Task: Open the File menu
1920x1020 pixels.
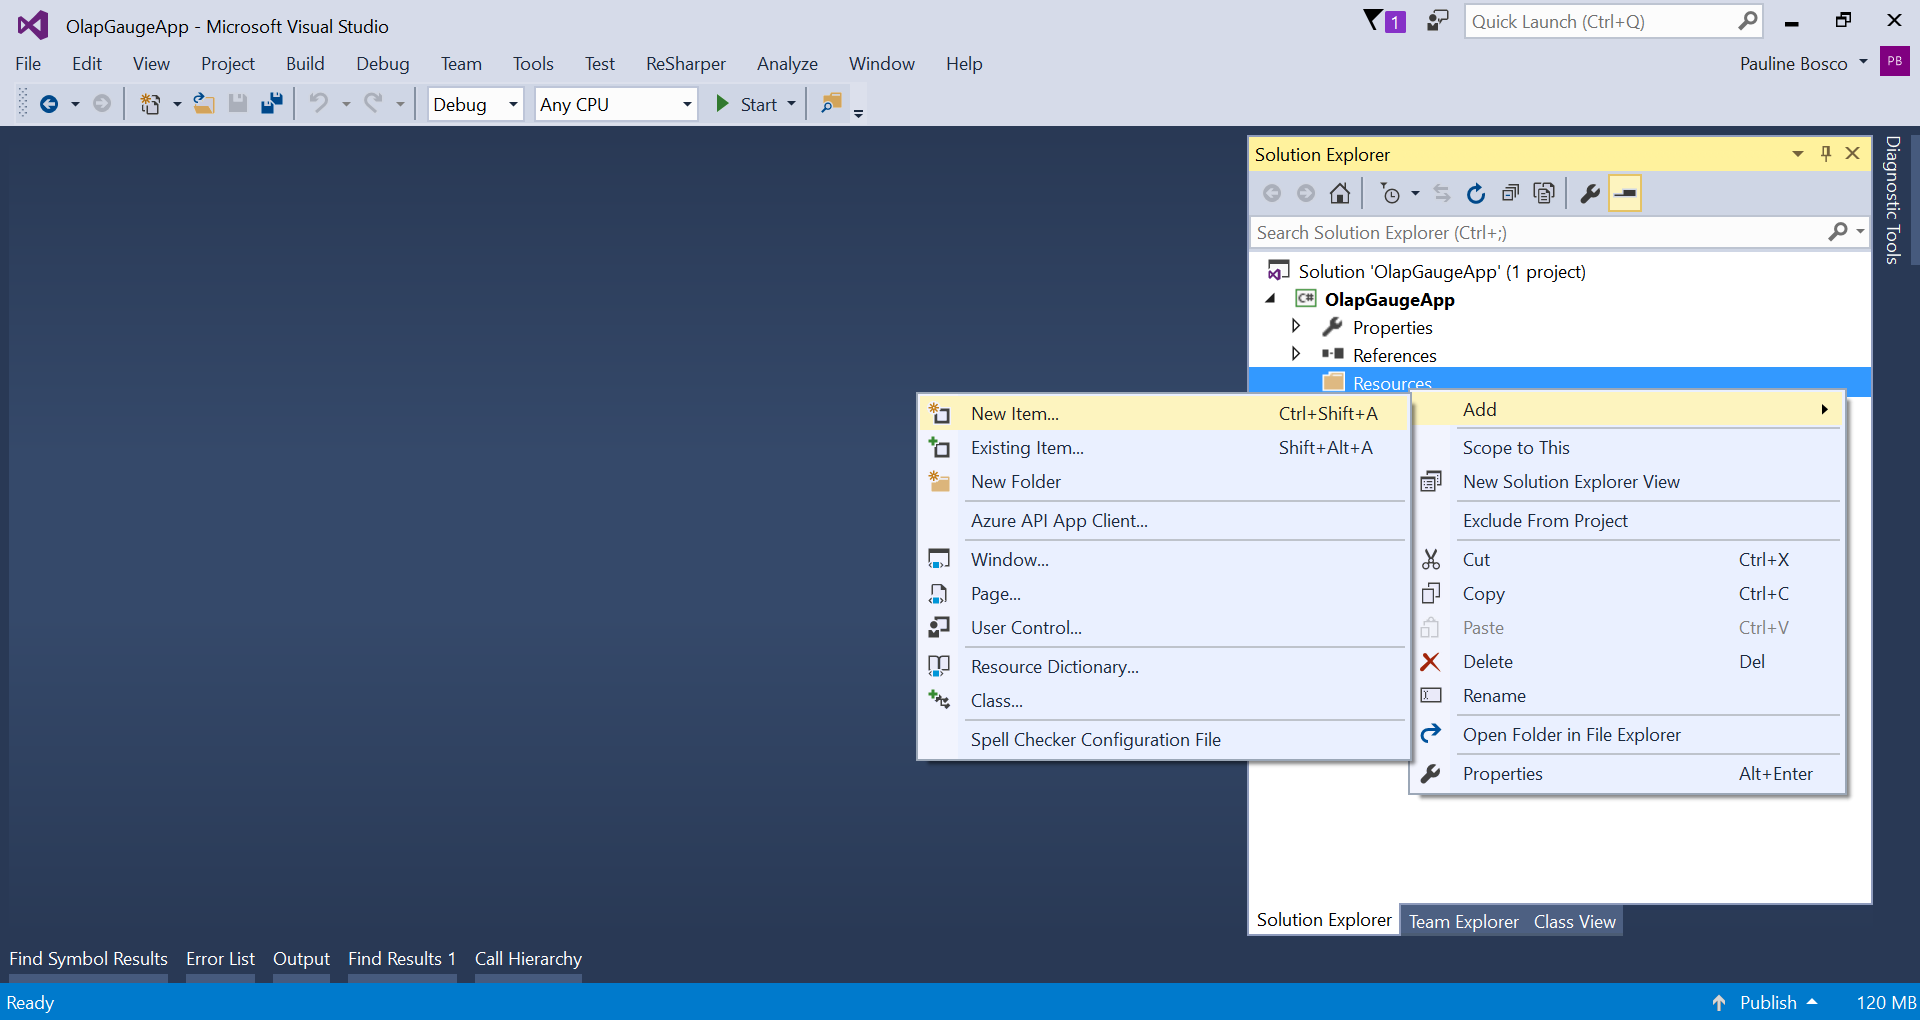Action: [28, 63]
